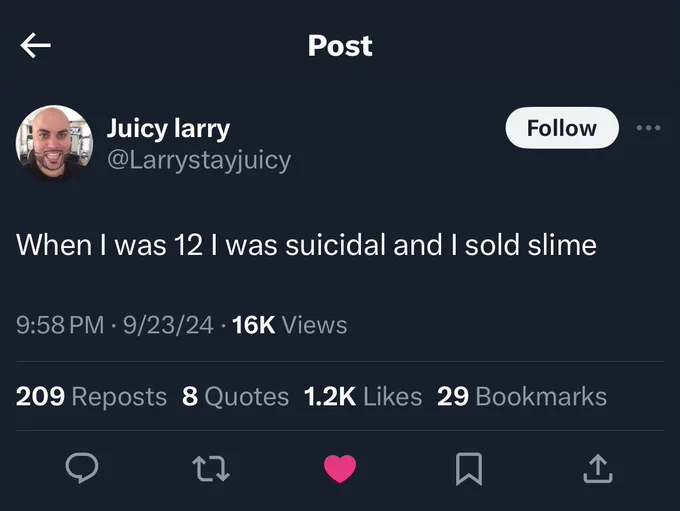Tap the reply speech bubble icon
680x511 pixels.
point(82,468)
